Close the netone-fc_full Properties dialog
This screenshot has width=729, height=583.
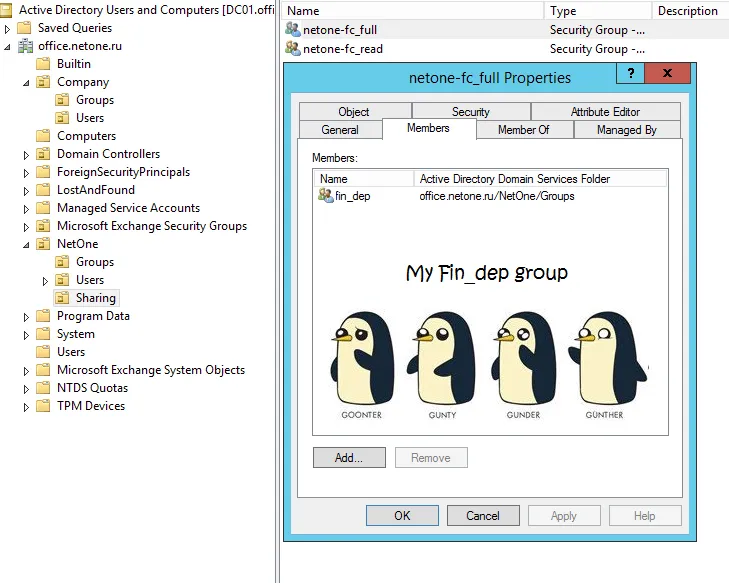point(668,73)
